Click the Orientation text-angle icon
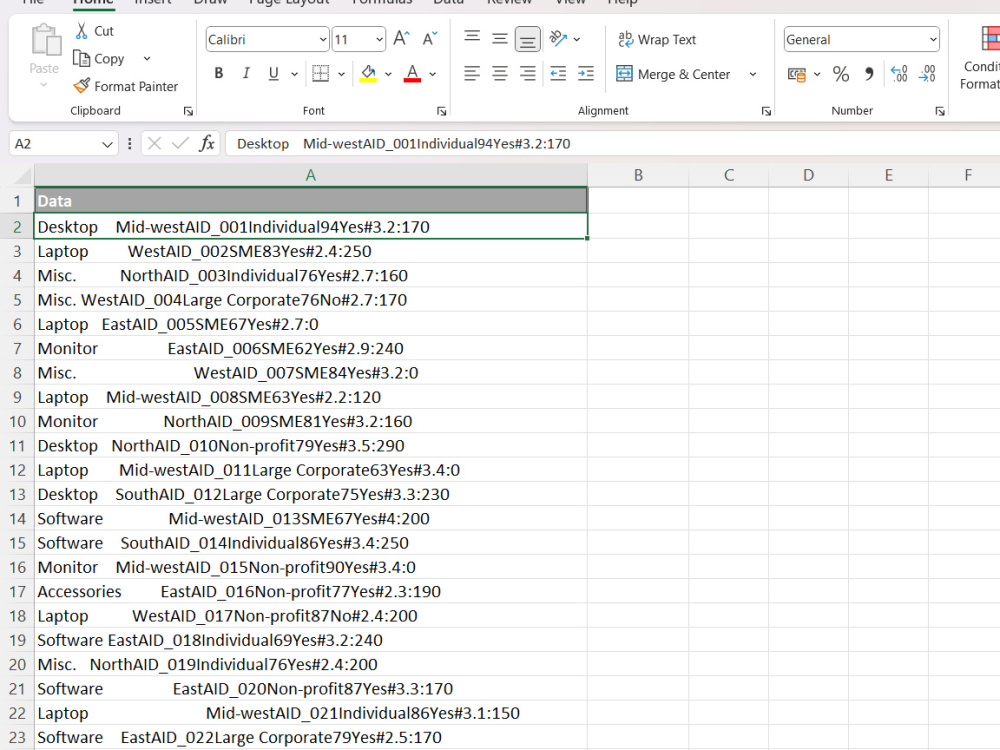Screen dimensions: 1000x750 pos(558,38)
